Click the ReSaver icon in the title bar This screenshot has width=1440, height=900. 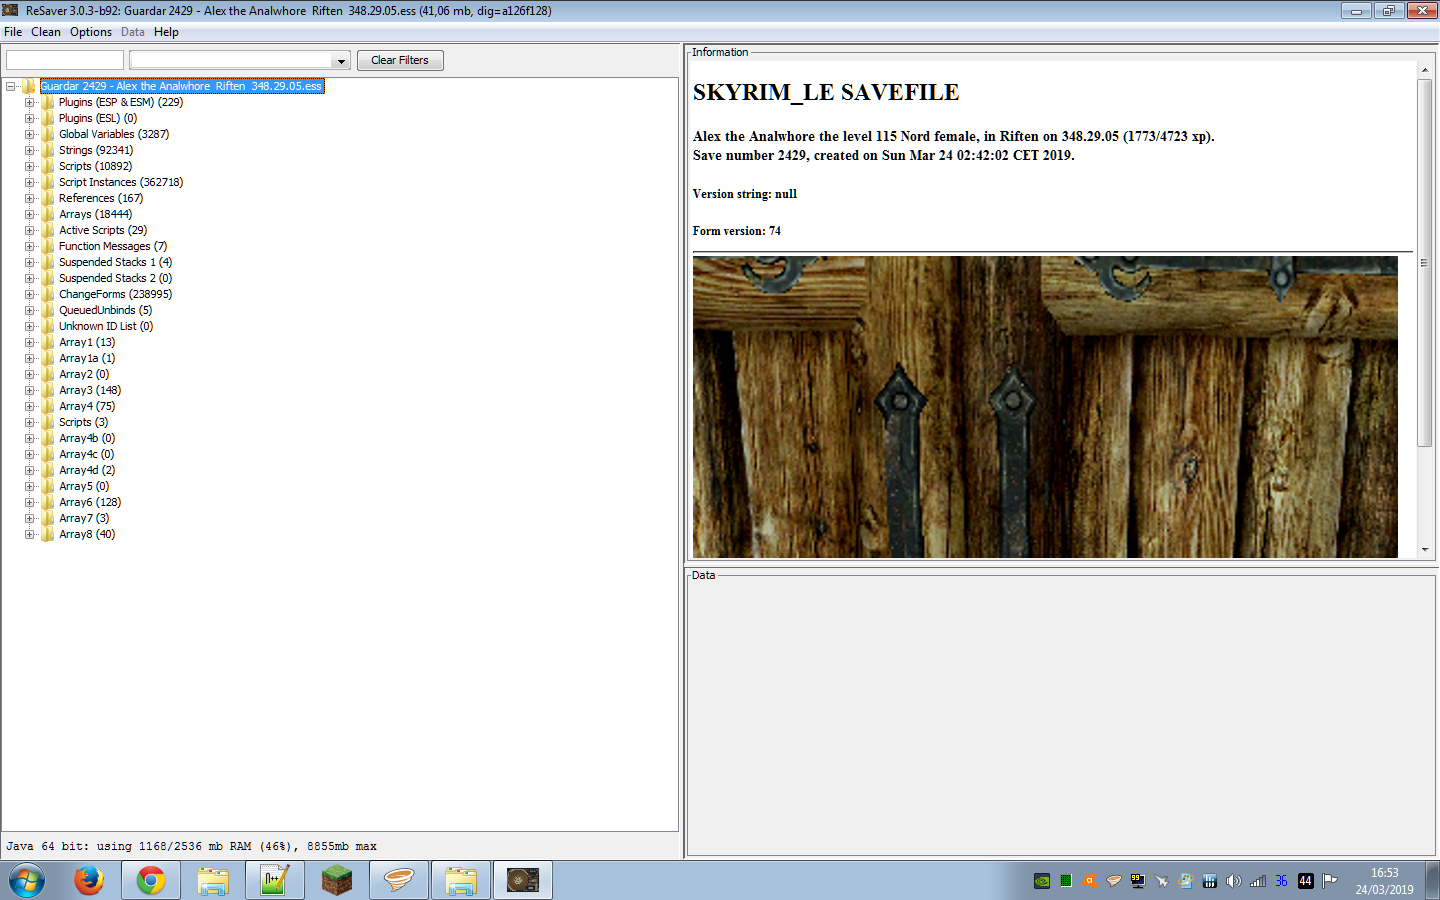(x=11, y=10)
